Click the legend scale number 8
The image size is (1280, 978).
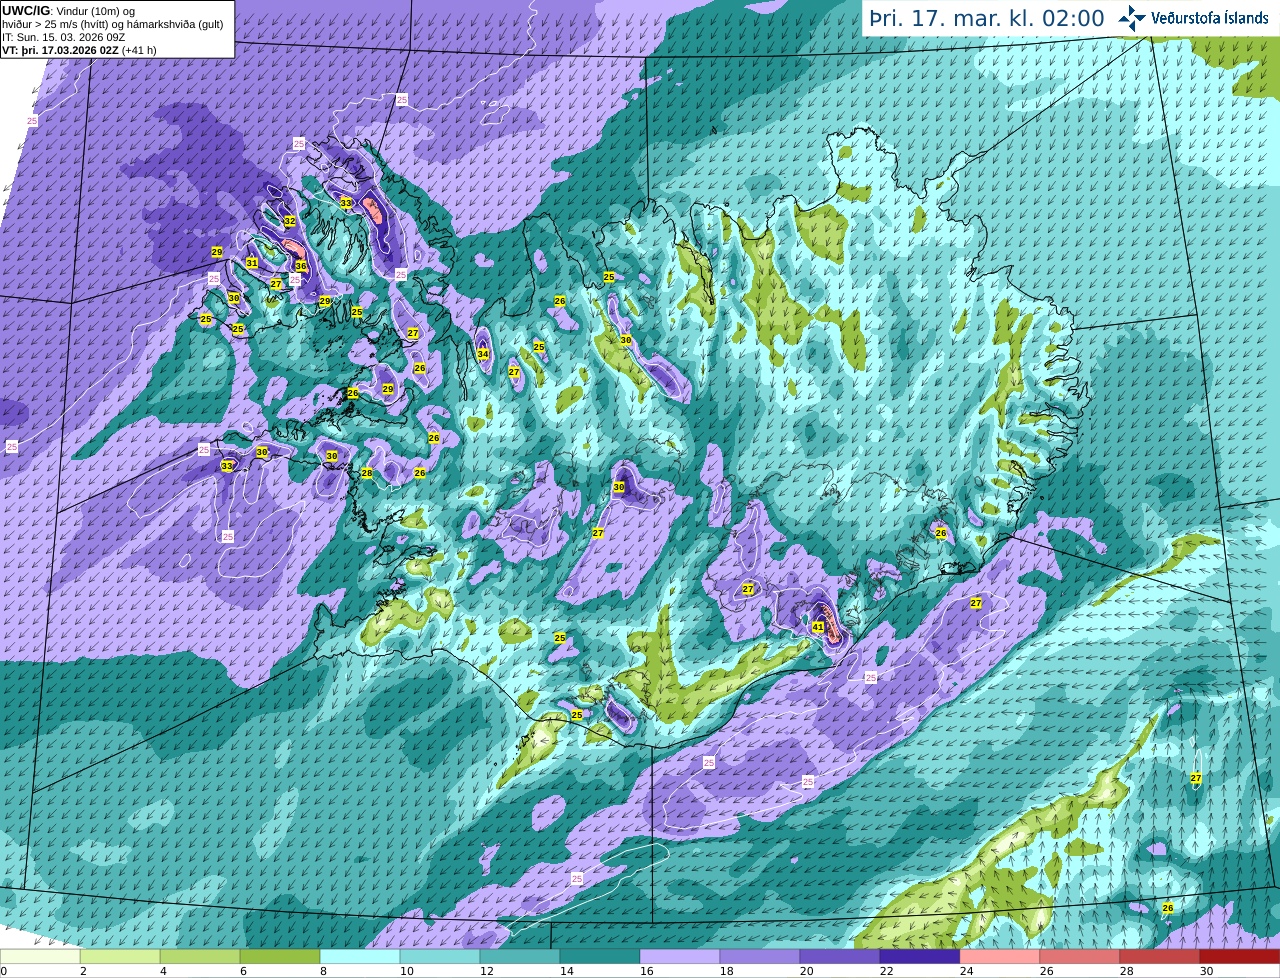[x=323, y=971]
